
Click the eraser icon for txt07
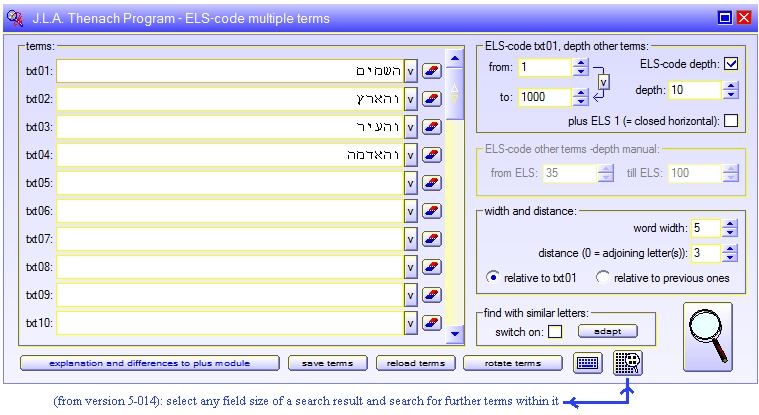(x=432, y=239)
